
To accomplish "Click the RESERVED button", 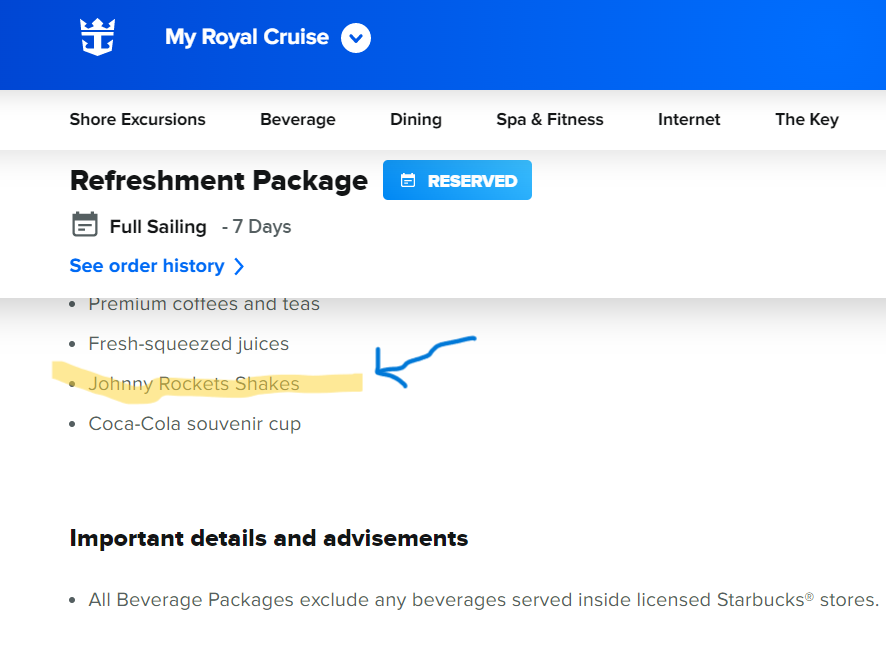I will (457, 180).
